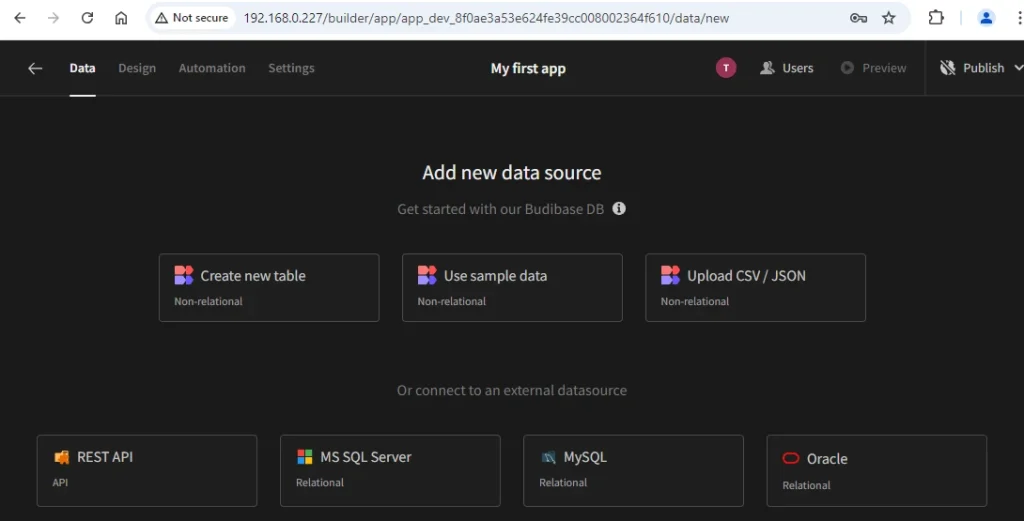Screen dimensions: 1024x521
Task: Select Upload CSV / JSON option
Action: 756,287
